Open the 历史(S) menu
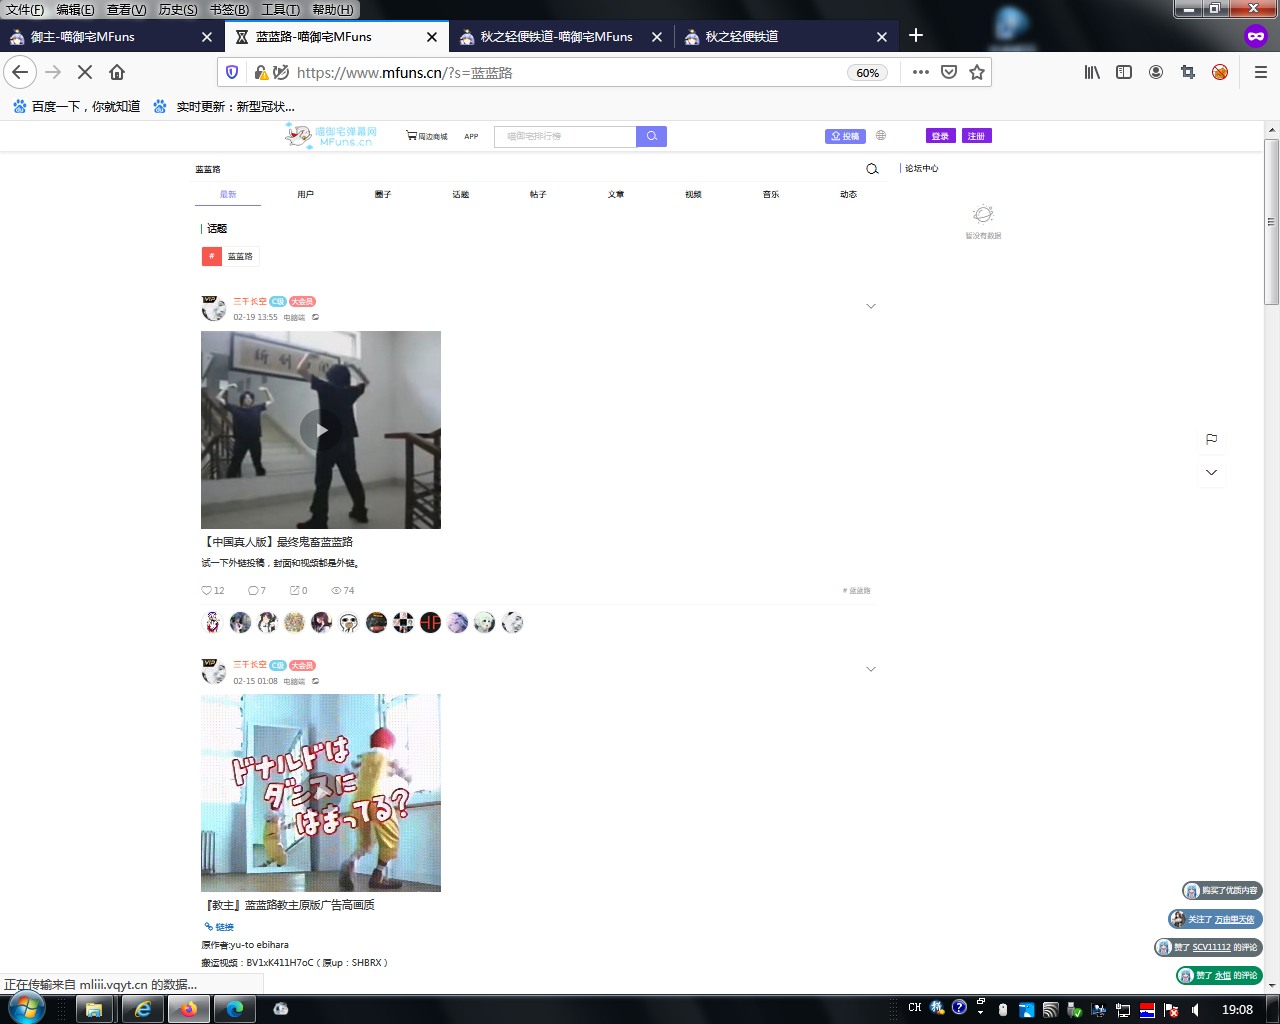Viewport: 1280px width, 1024px height. [x=178, y=10]
